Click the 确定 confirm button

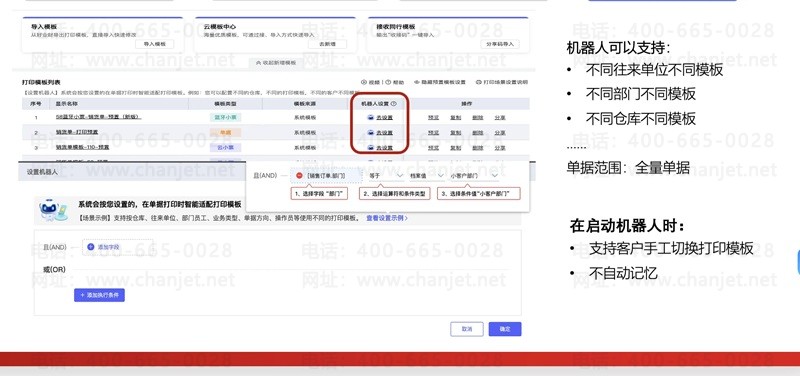click(505, 329)
